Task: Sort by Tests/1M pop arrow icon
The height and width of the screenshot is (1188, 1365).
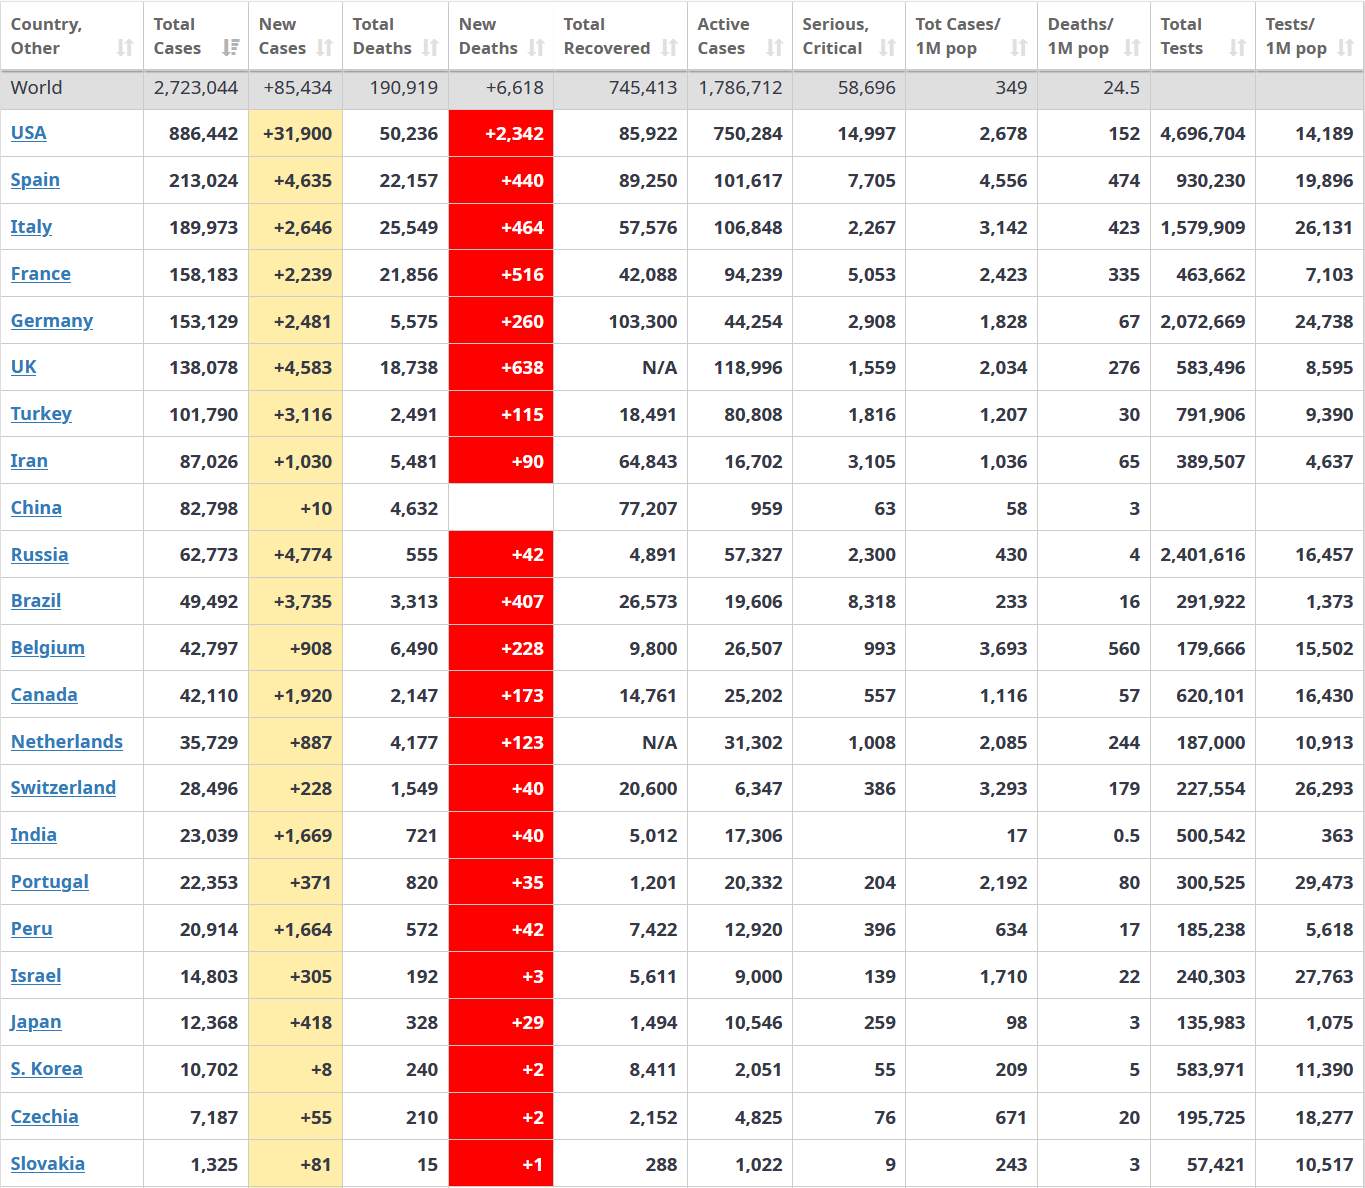Action: (x=1346, y=48)
